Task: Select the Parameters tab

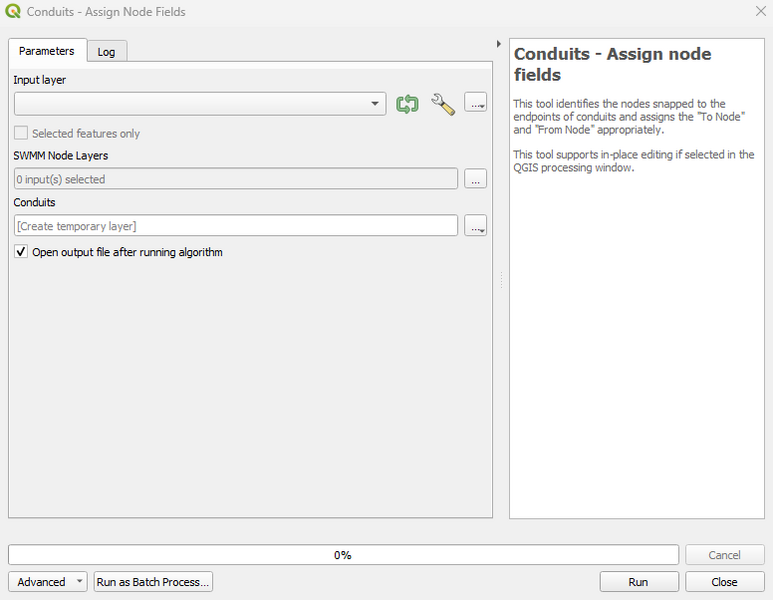Action: 47,51
